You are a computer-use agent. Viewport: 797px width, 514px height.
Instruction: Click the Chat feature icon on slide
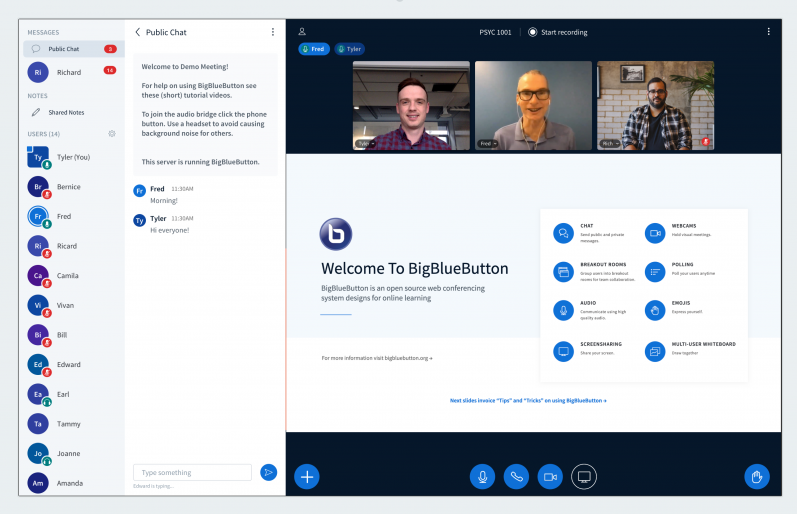(563, 233)
